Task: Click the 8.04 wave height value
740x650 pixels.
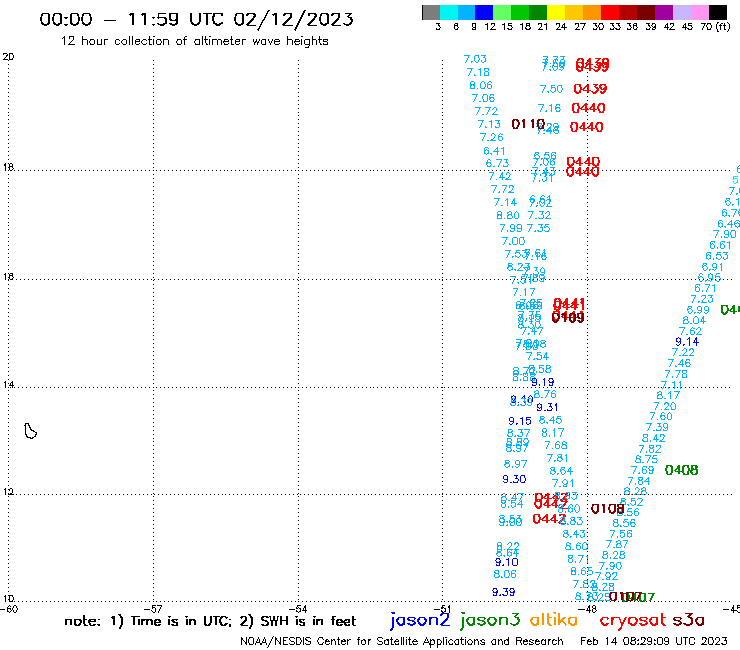Action: 694,321
